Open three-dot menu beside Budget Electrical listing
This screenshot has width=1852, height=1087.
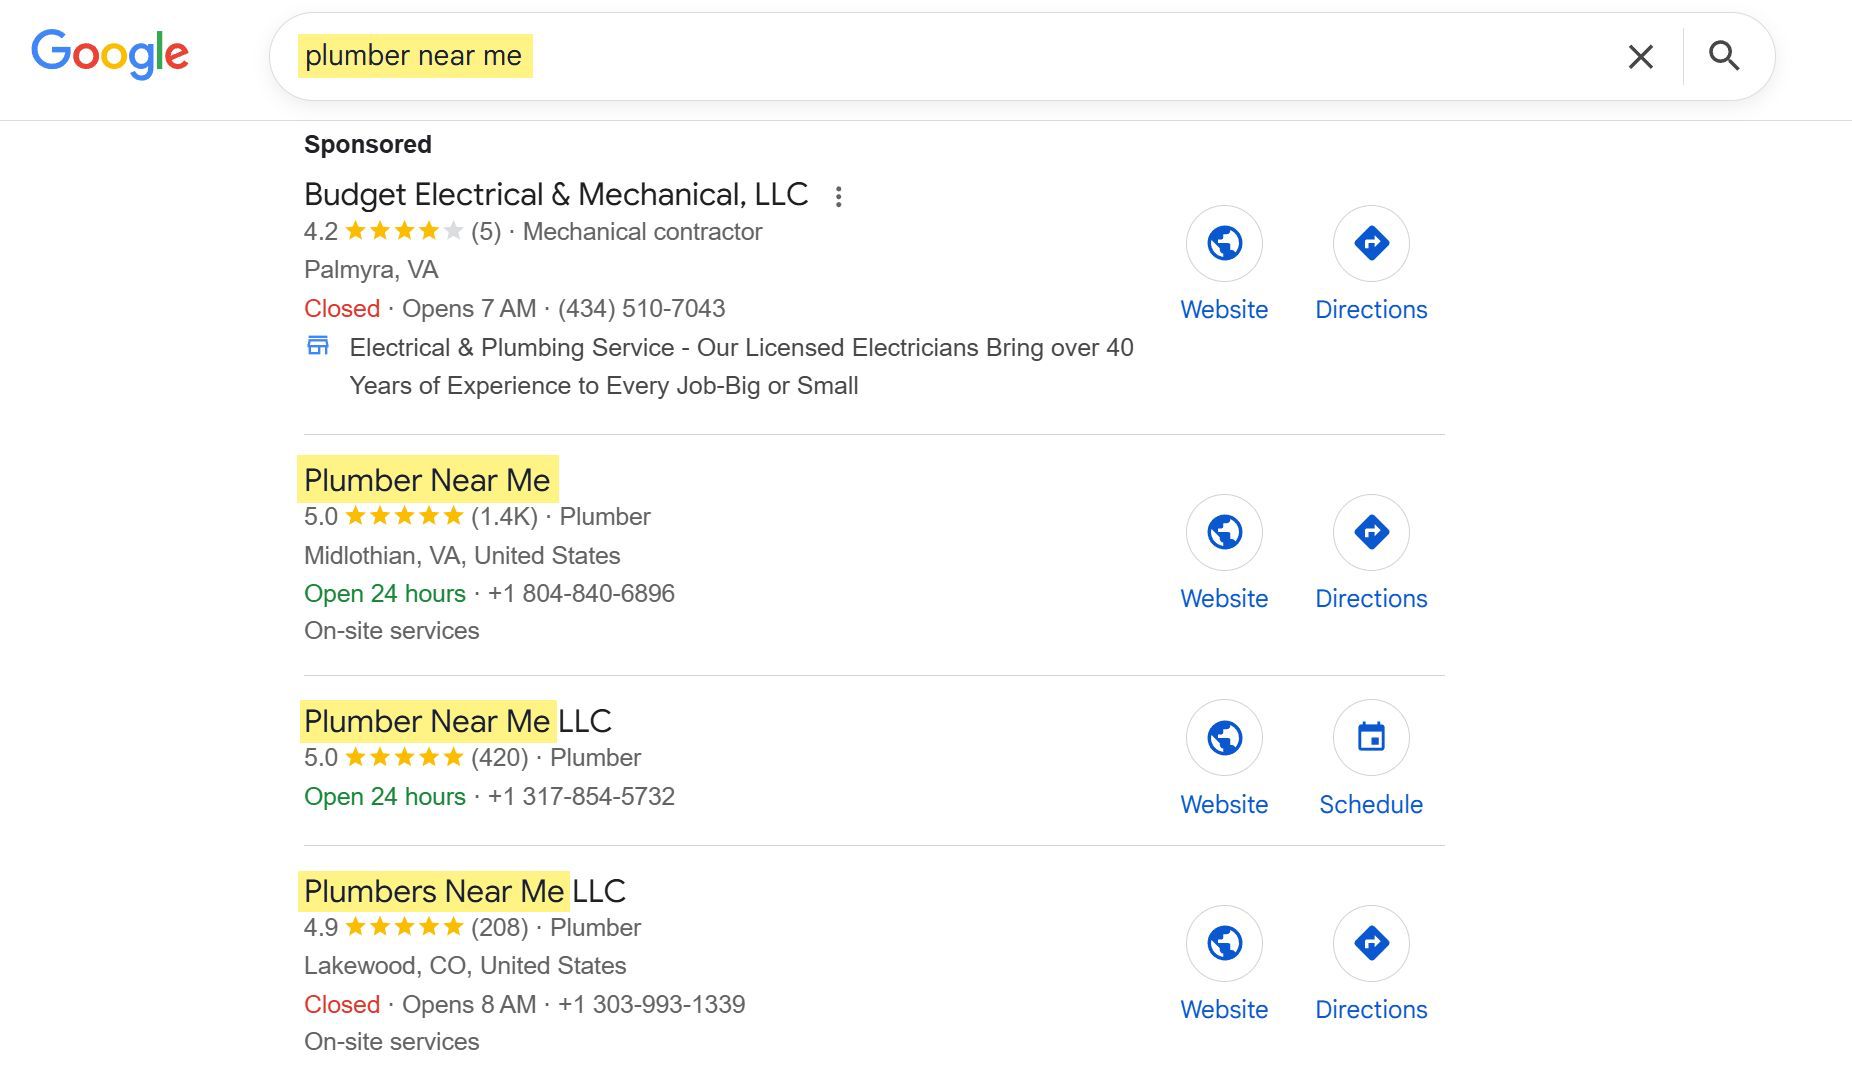pos(839,197)
